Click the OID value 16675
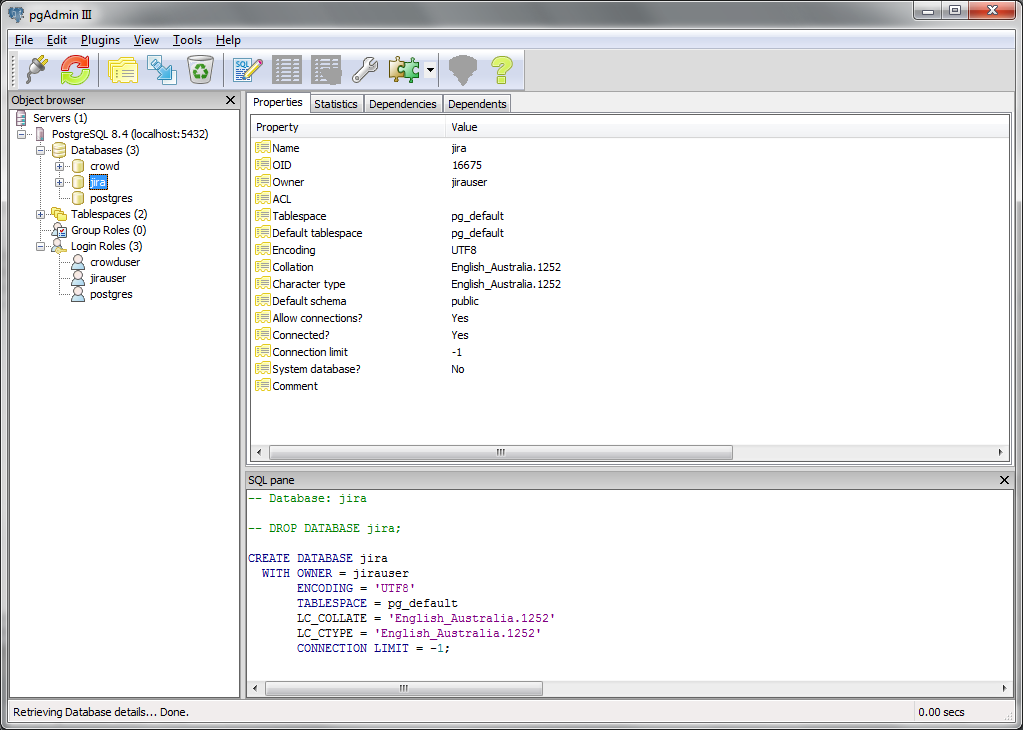The width and height of the screenshot is (1023, 730). (x=466, y=165)
